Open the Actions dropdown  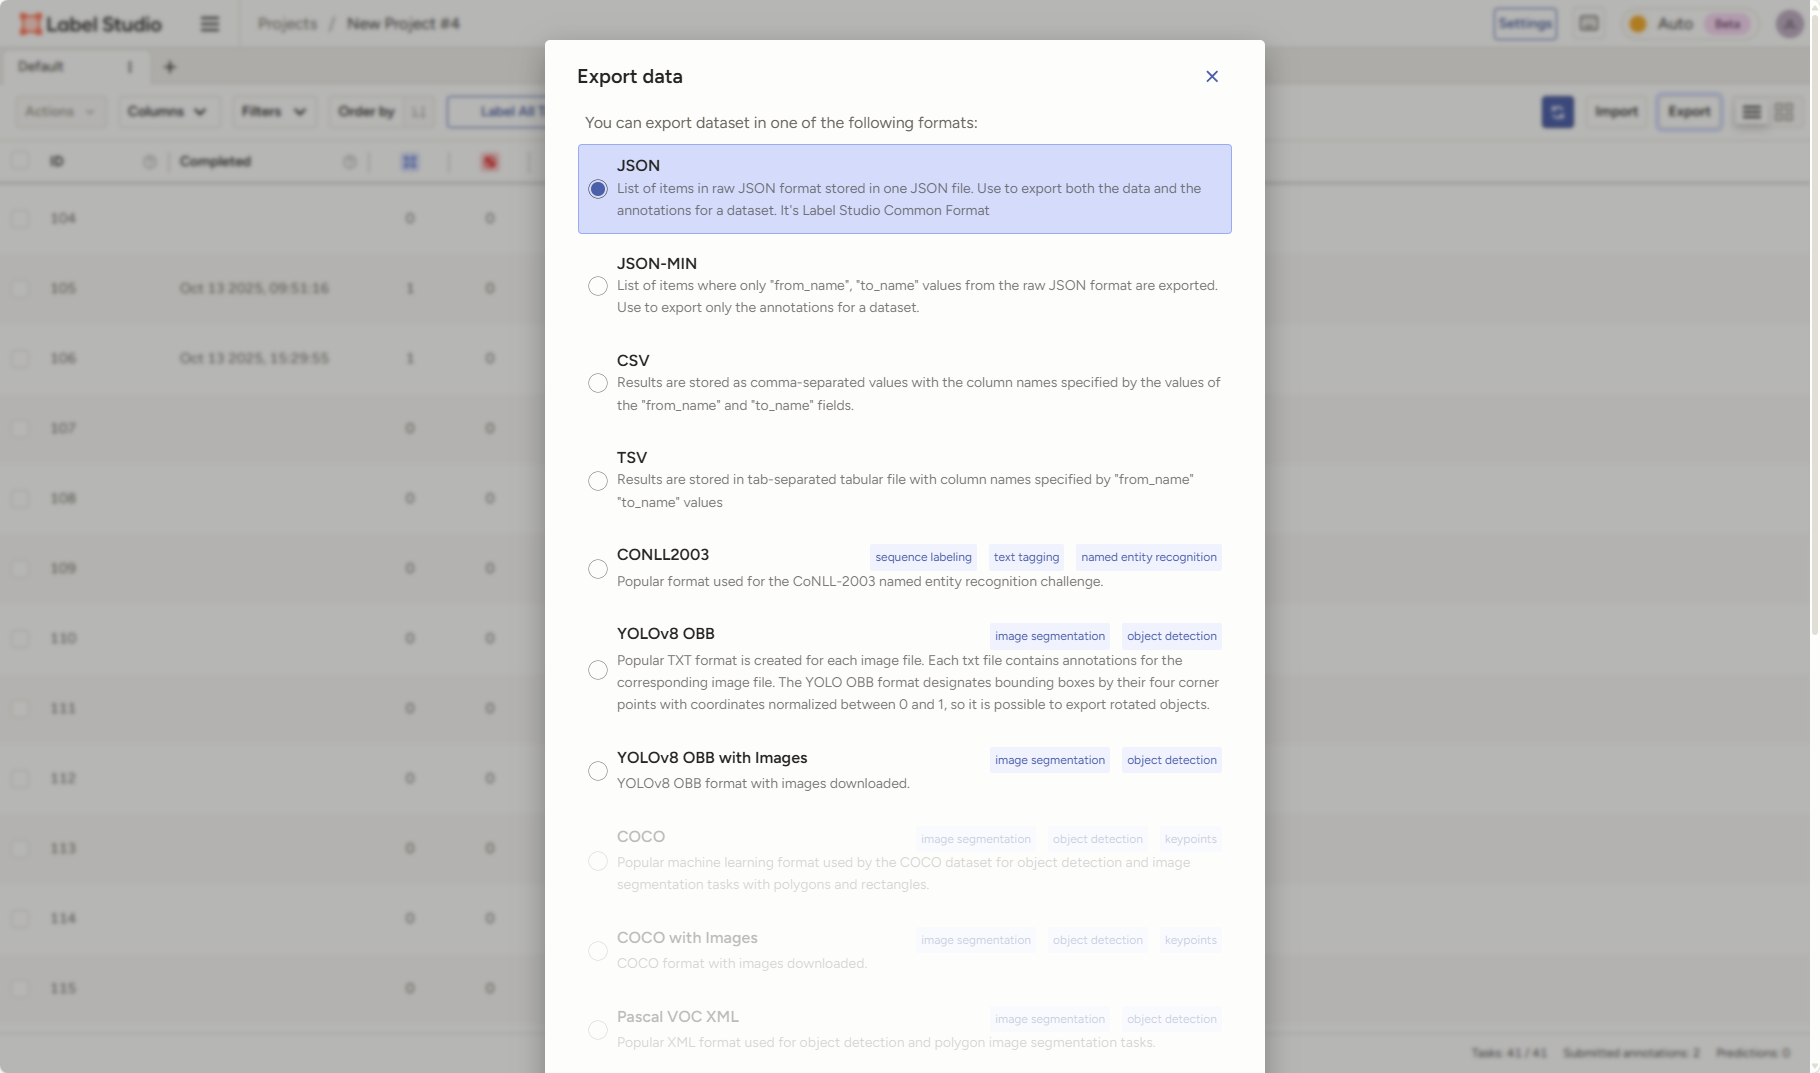tap(60, 111)
